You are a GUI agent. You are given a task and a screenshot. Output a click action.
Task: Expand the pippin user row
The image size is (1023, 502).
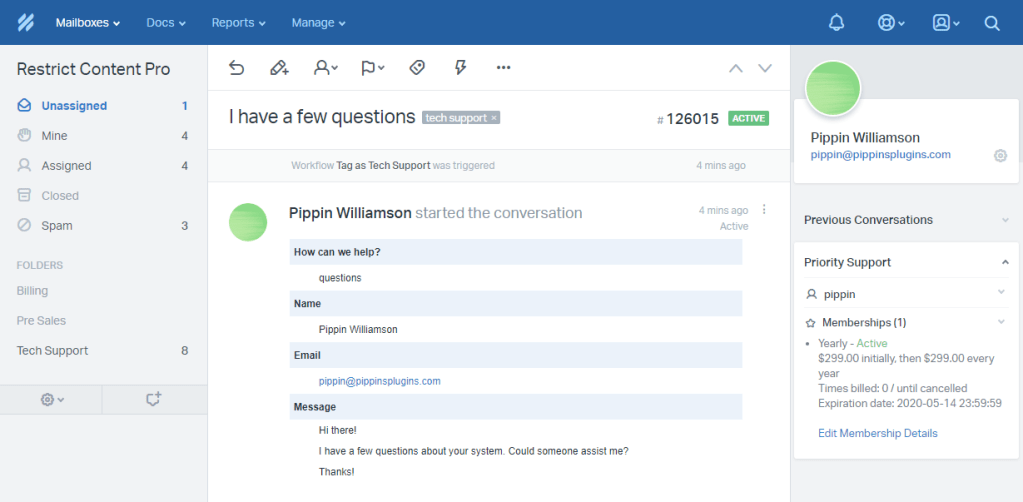[906, 294]
